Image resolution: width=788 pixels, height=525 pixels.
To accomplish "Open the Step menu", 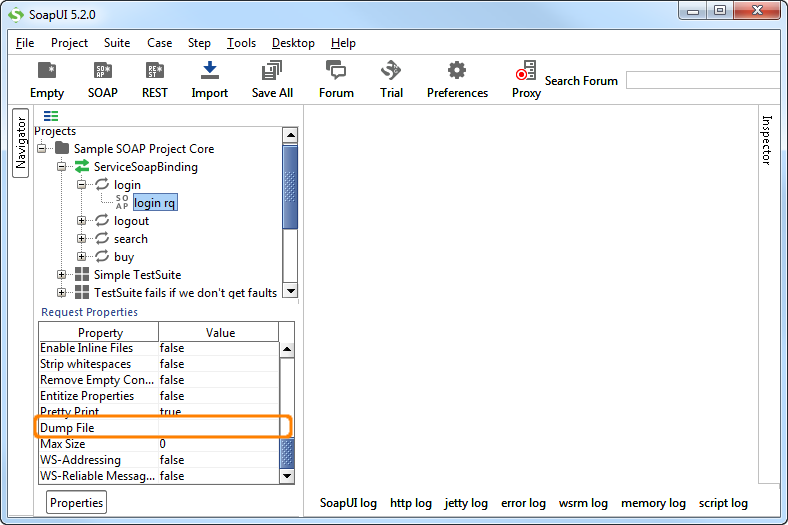I will [x=200, y=43].
